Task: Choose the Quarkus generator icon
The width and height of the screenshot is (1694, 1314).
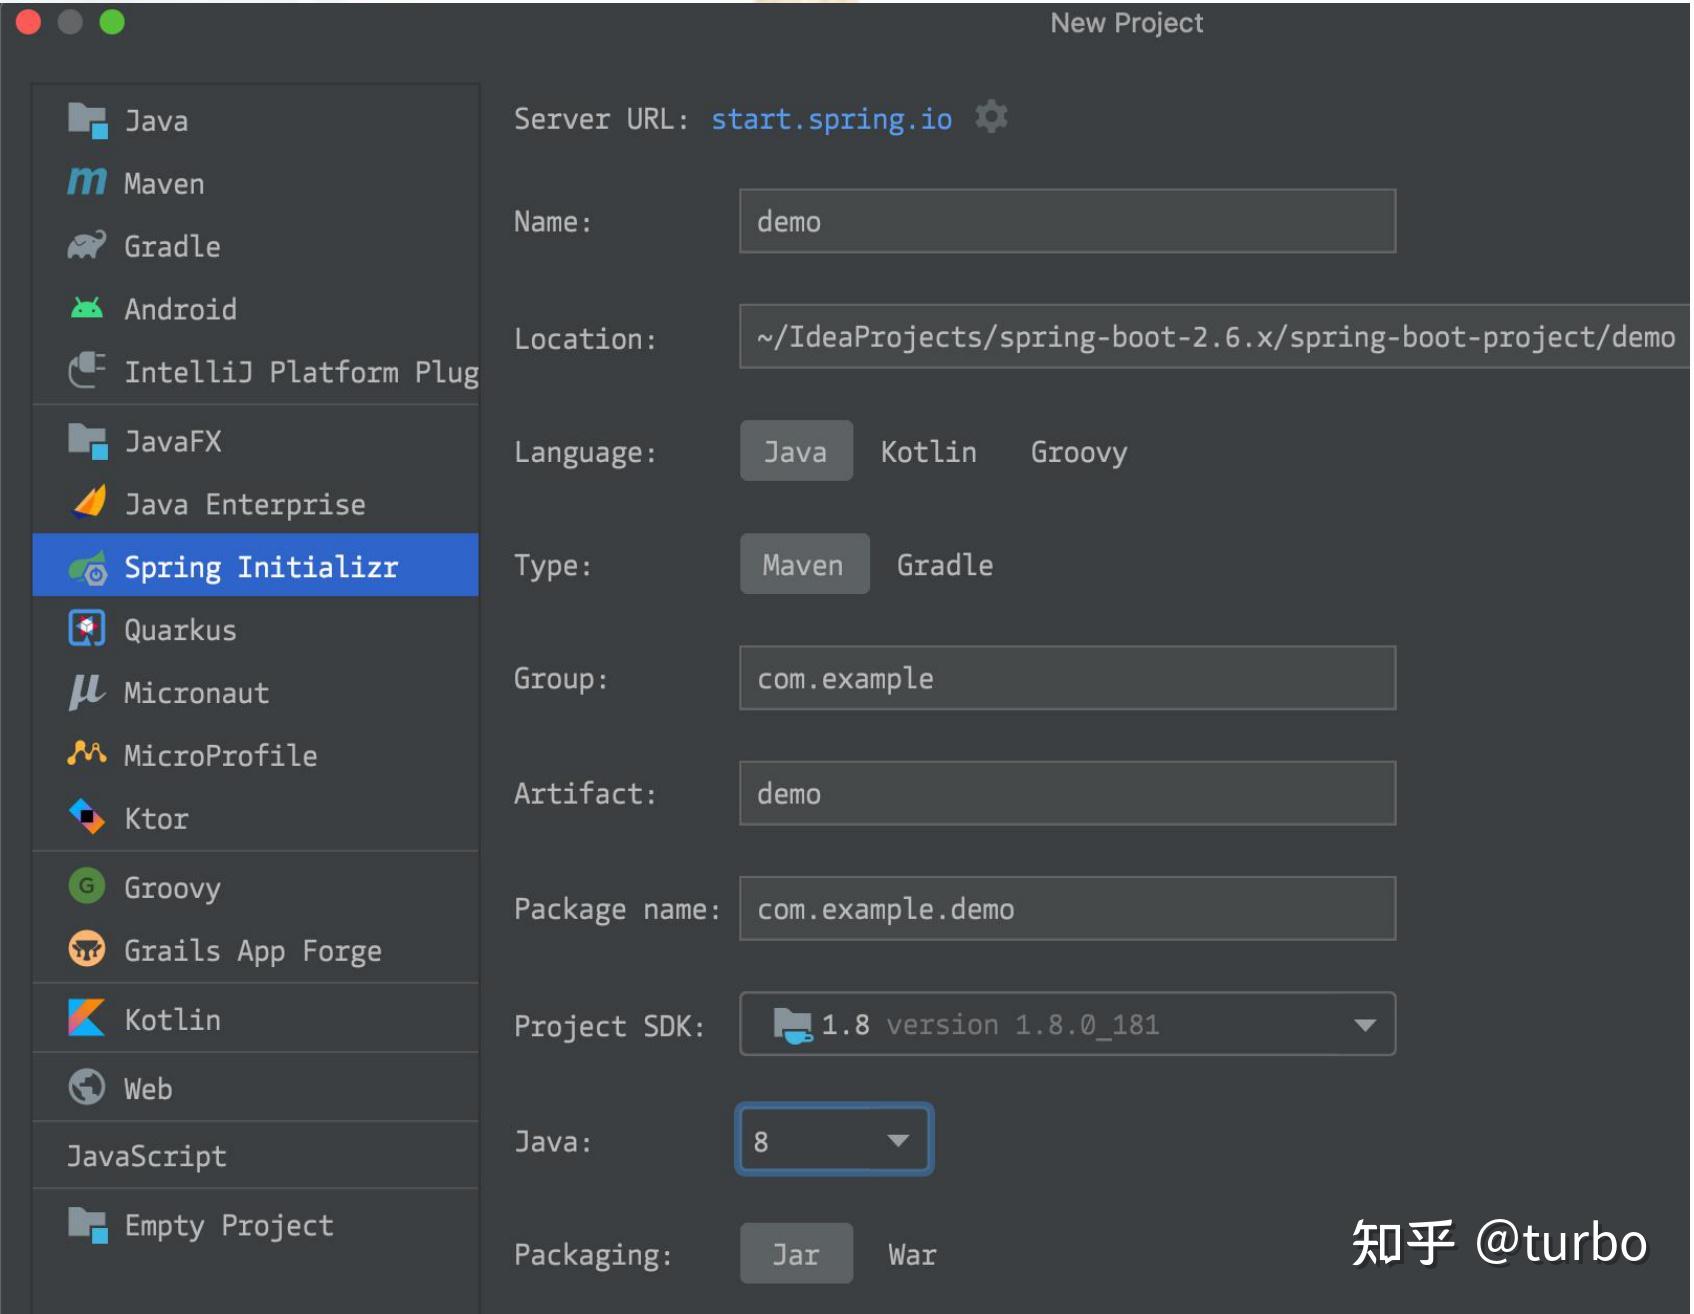Action: coord(87,629)
